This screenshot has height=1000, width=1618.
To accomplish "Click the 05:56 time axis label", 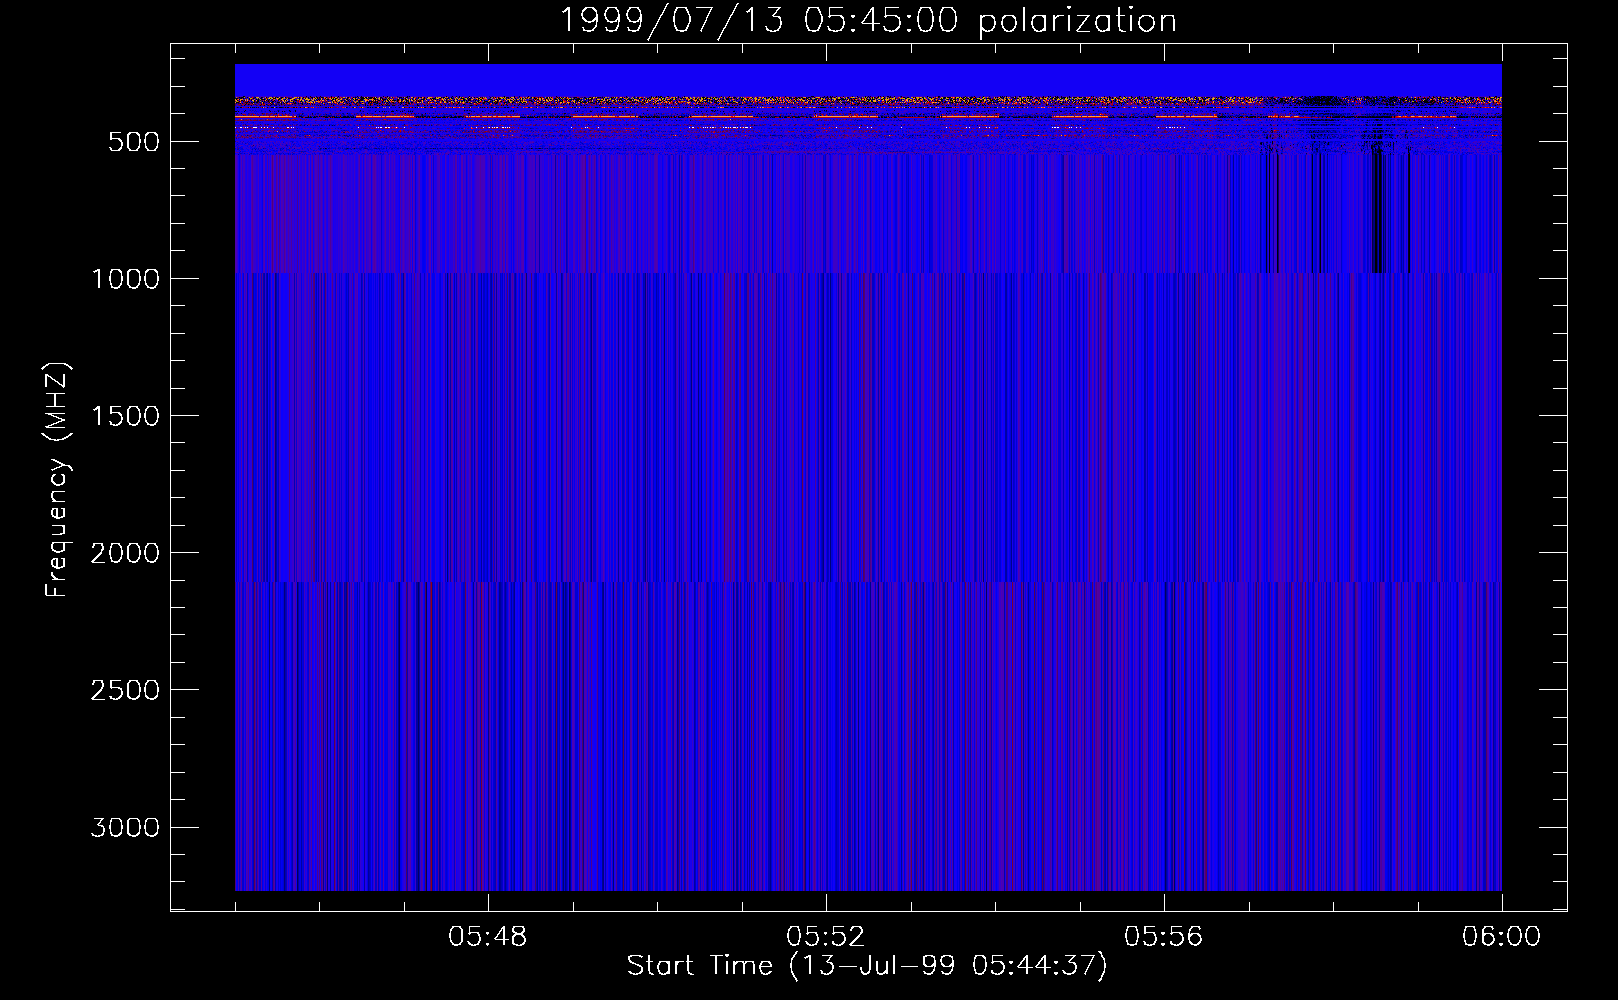I will pyautogui.click(x=1163, y=937).
